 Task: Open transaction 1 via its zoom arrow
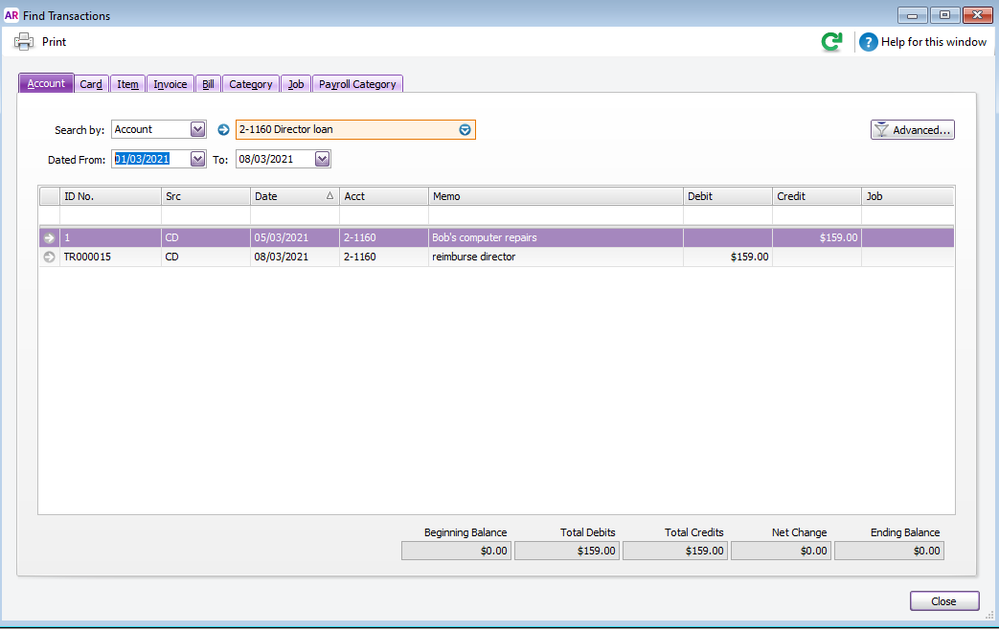[49, 238]
